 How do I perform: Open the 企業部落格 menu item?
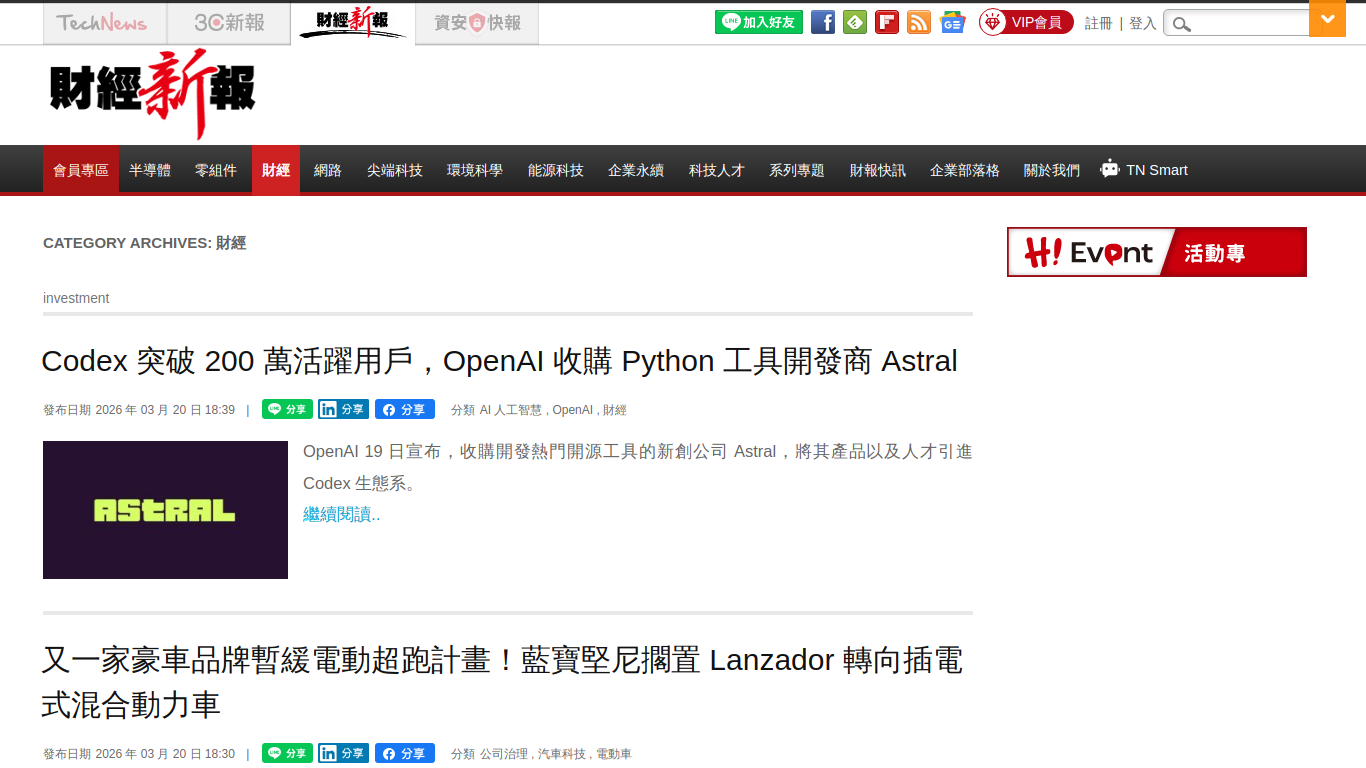[965, 170]
